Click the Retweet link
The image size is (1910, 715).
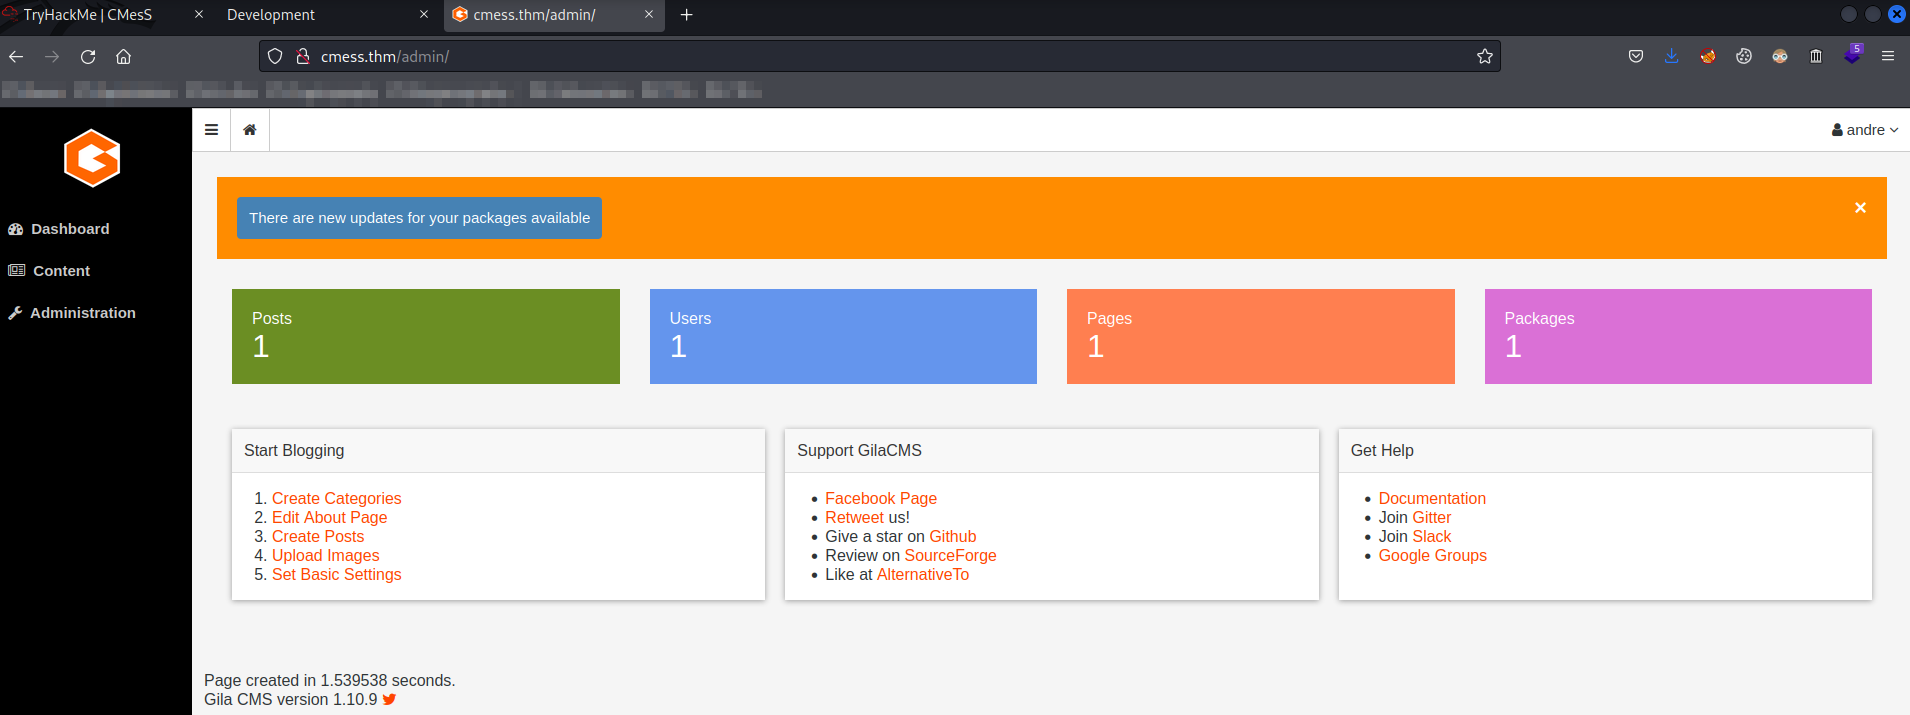point(854,517)
